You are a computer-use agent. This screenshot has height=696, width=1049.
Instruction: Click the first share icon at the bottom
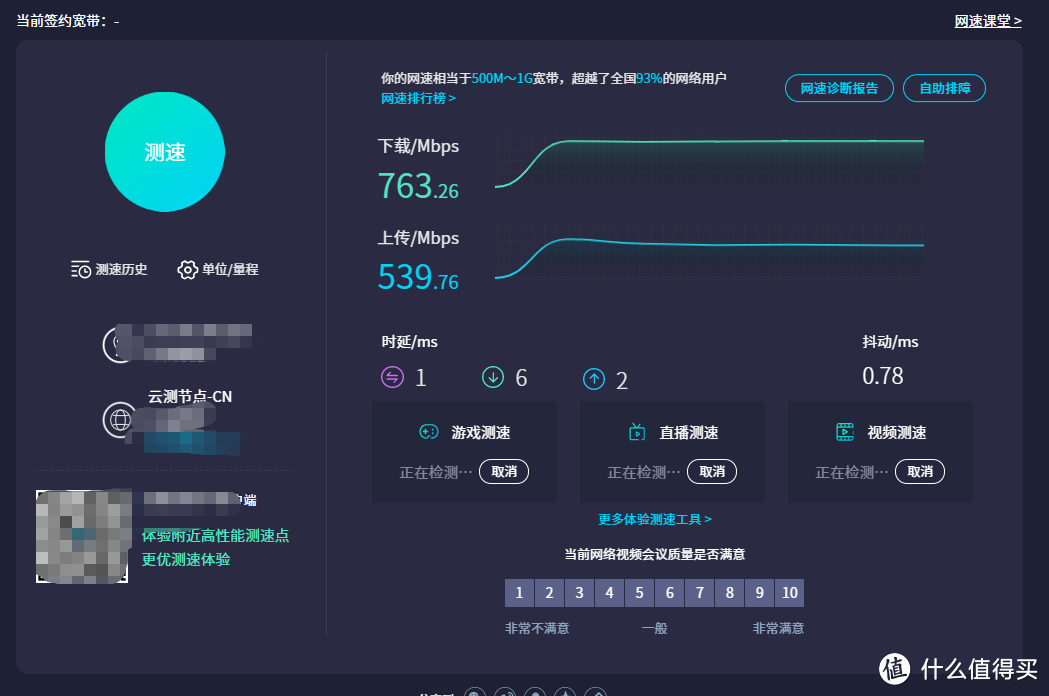475,691
